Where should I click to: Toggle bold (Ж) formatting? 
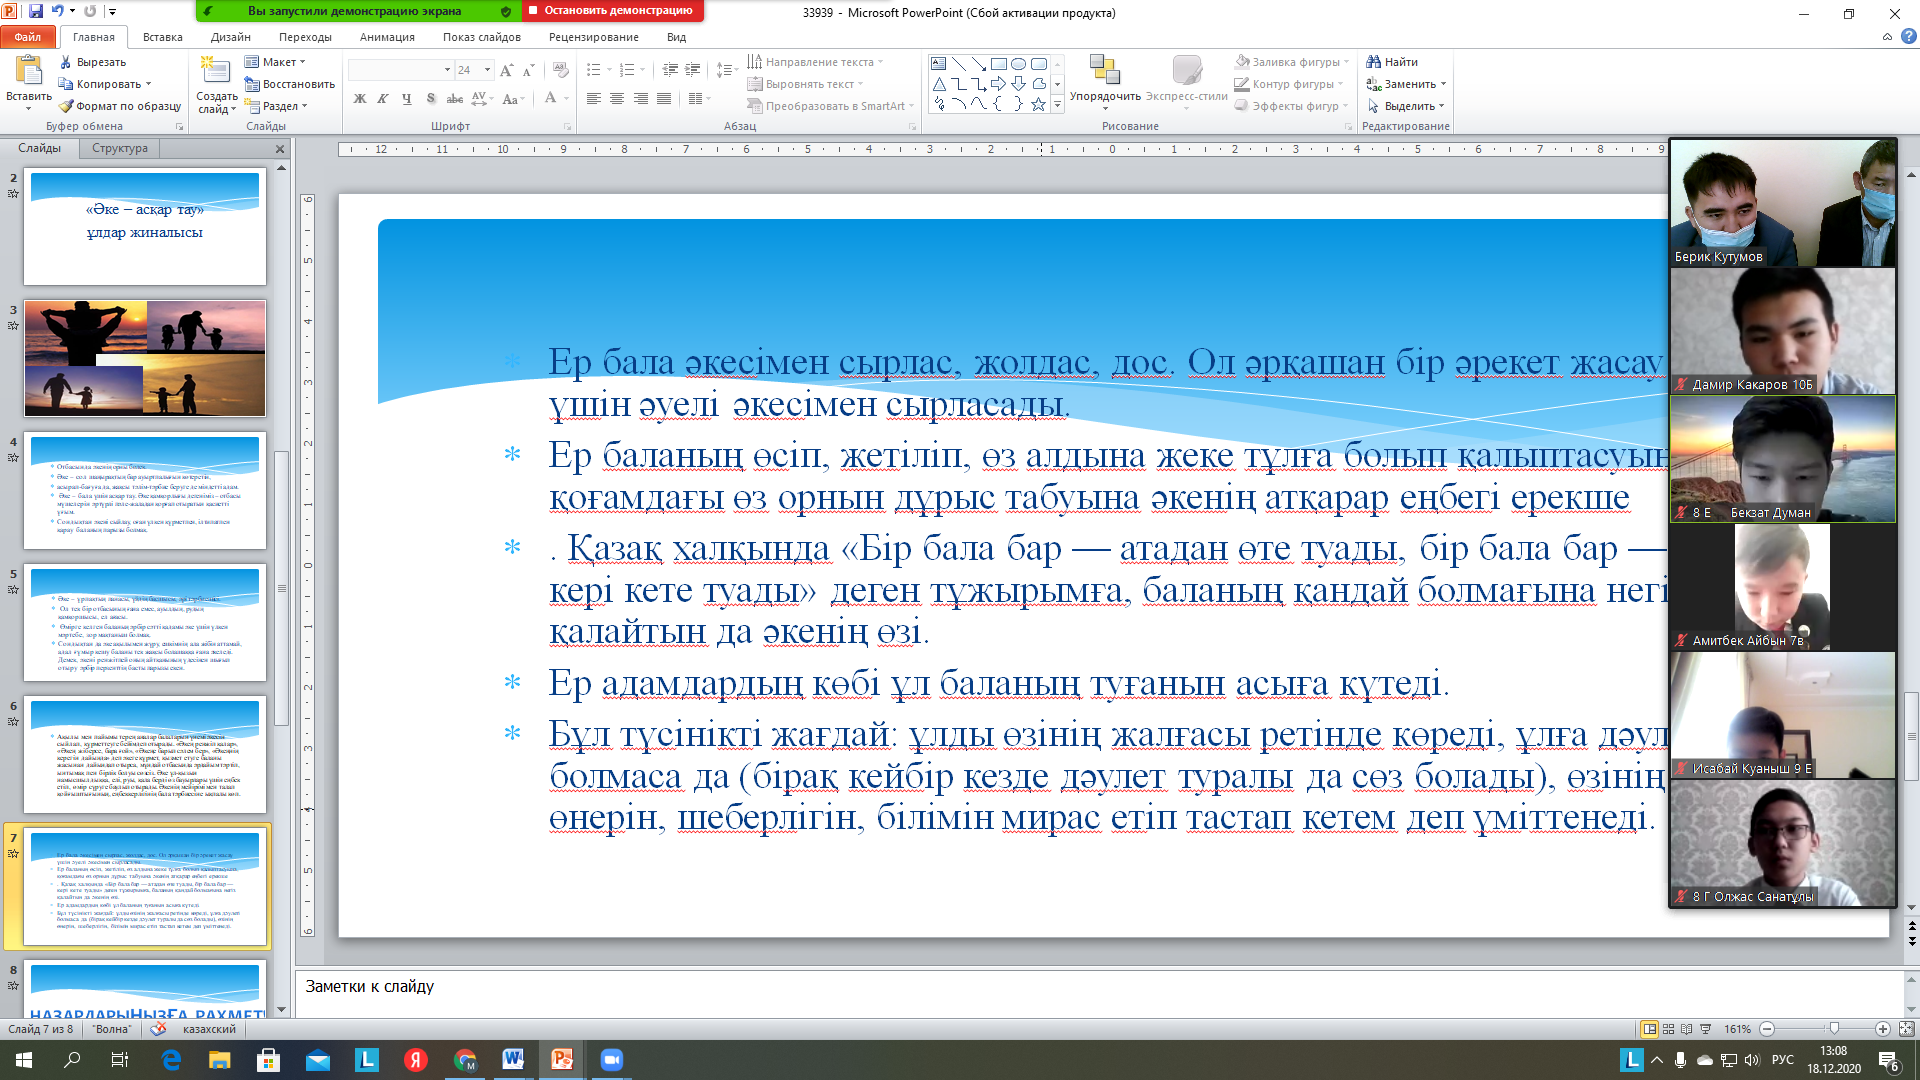360,99
